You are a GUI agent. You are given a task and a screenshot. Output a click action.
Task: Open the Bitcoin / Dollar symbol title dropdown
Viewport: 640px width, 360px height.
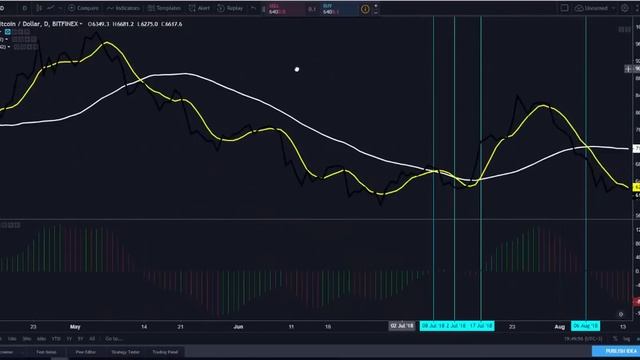click(41, 24)
